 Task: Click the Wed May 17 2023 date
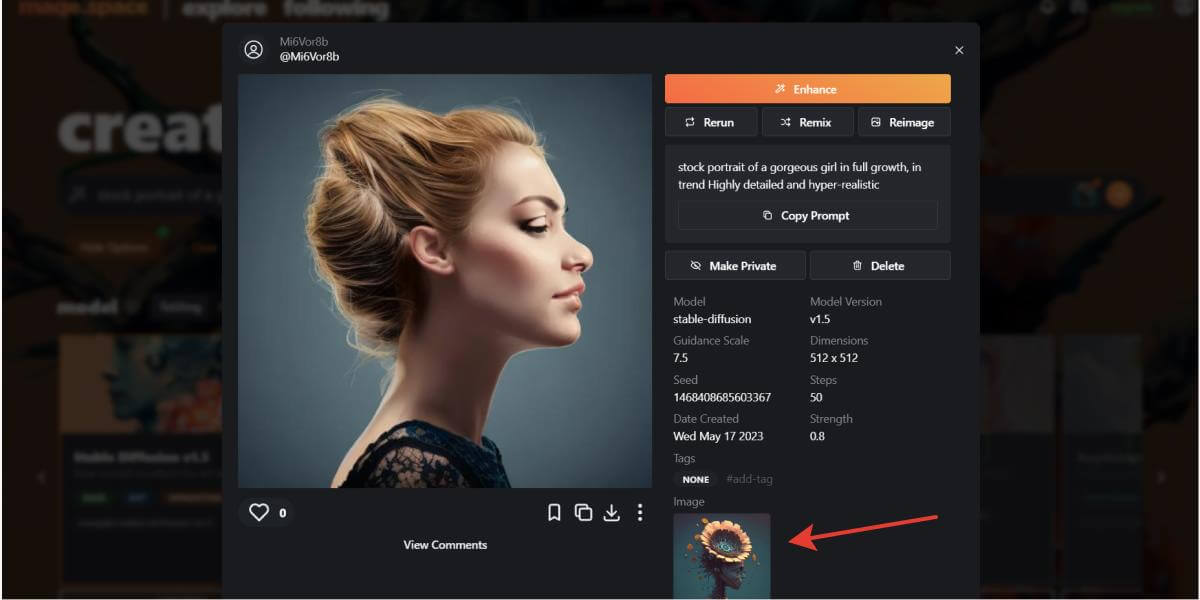point(720,436)
